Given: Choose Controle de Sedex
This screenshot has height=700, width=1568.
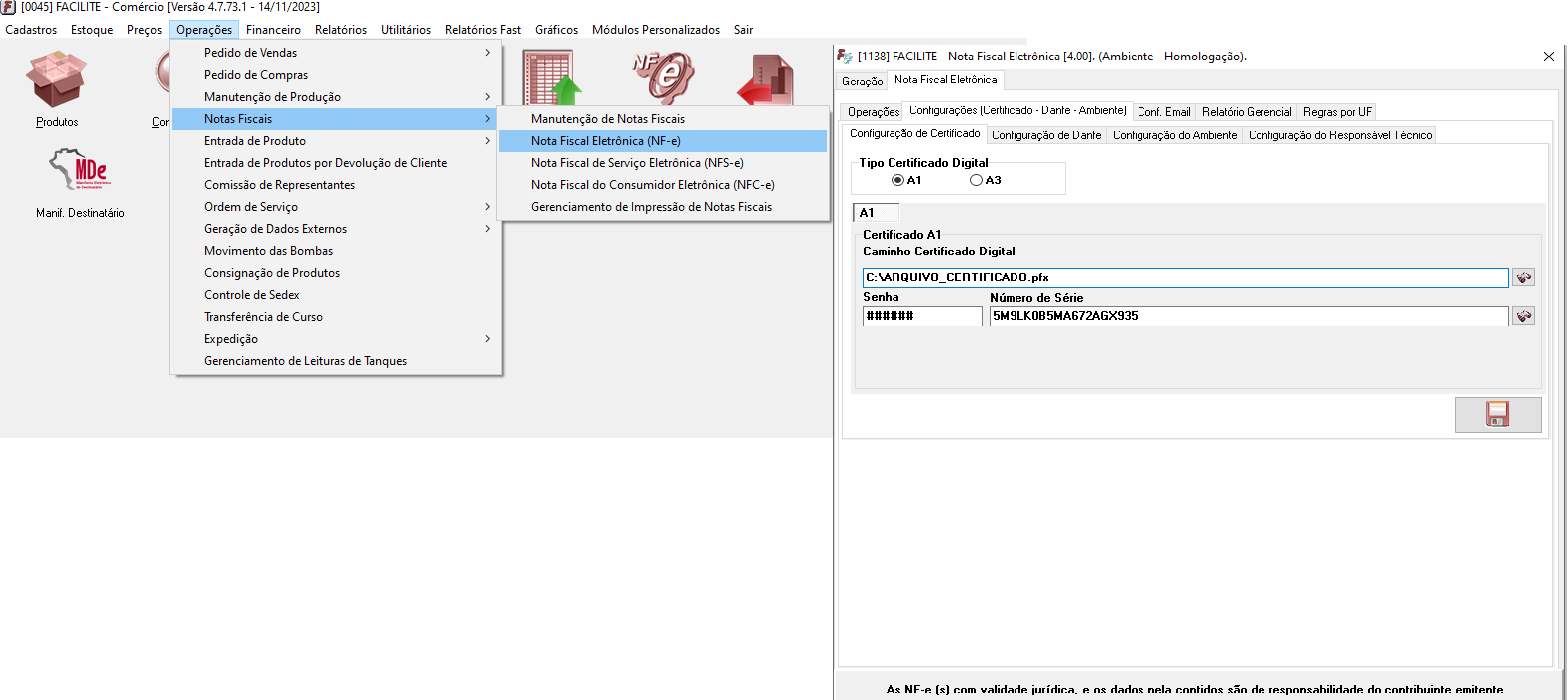Looking at the screenshot, I should (336, 295).
